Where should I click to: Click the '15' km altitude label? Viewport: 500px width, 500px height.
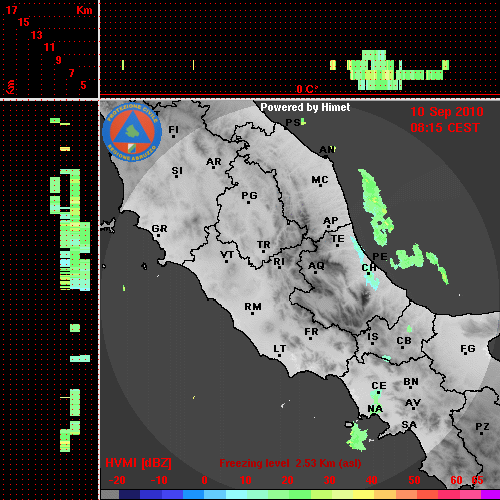point(24,22)
